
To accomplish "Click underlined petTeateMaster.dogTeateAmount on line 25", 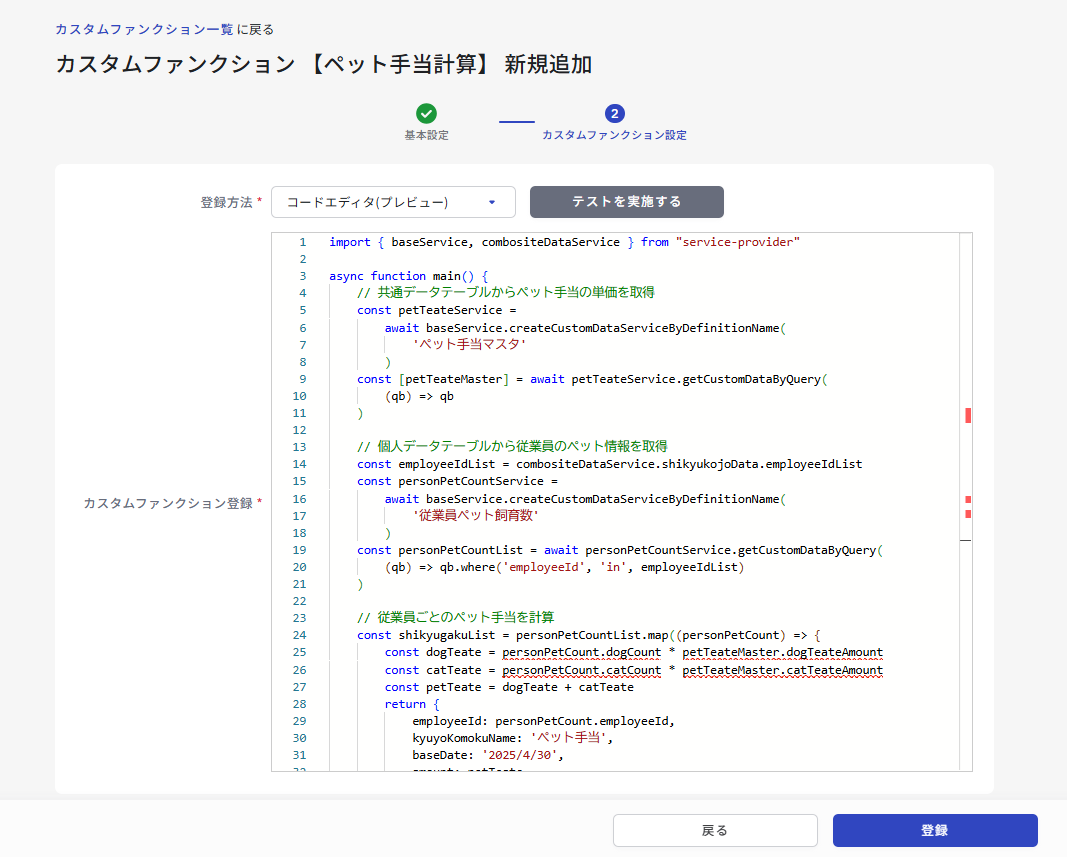I will click(783, 652).
